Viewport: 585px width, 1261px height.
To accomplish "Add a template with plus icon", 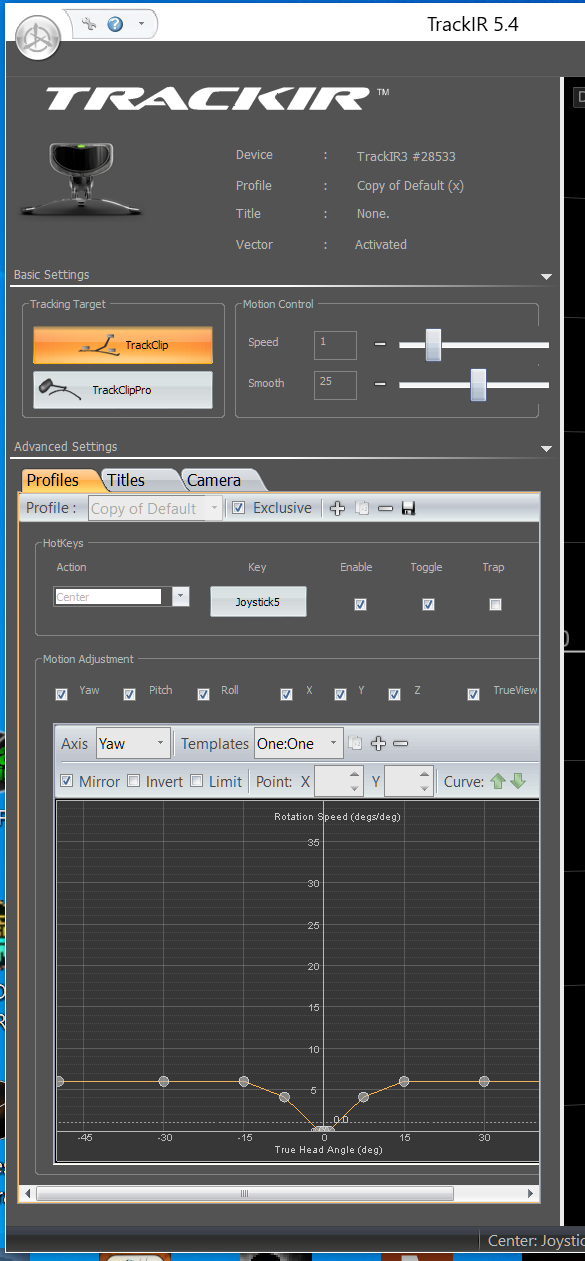I will [x=378, y=743].
